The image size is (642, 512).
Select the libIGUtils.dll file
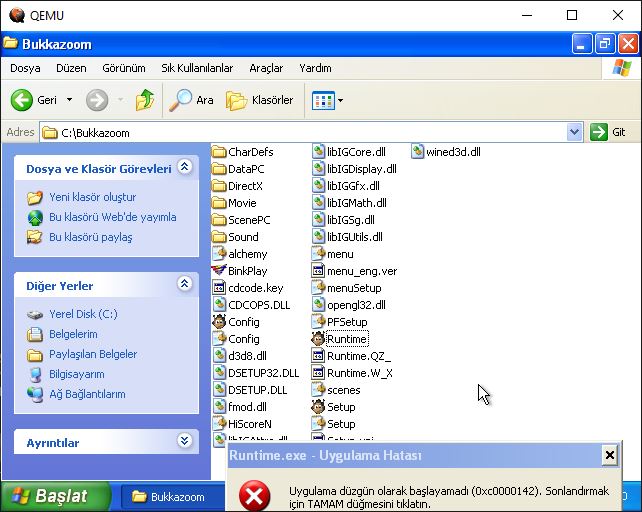(x=348, y=237)
